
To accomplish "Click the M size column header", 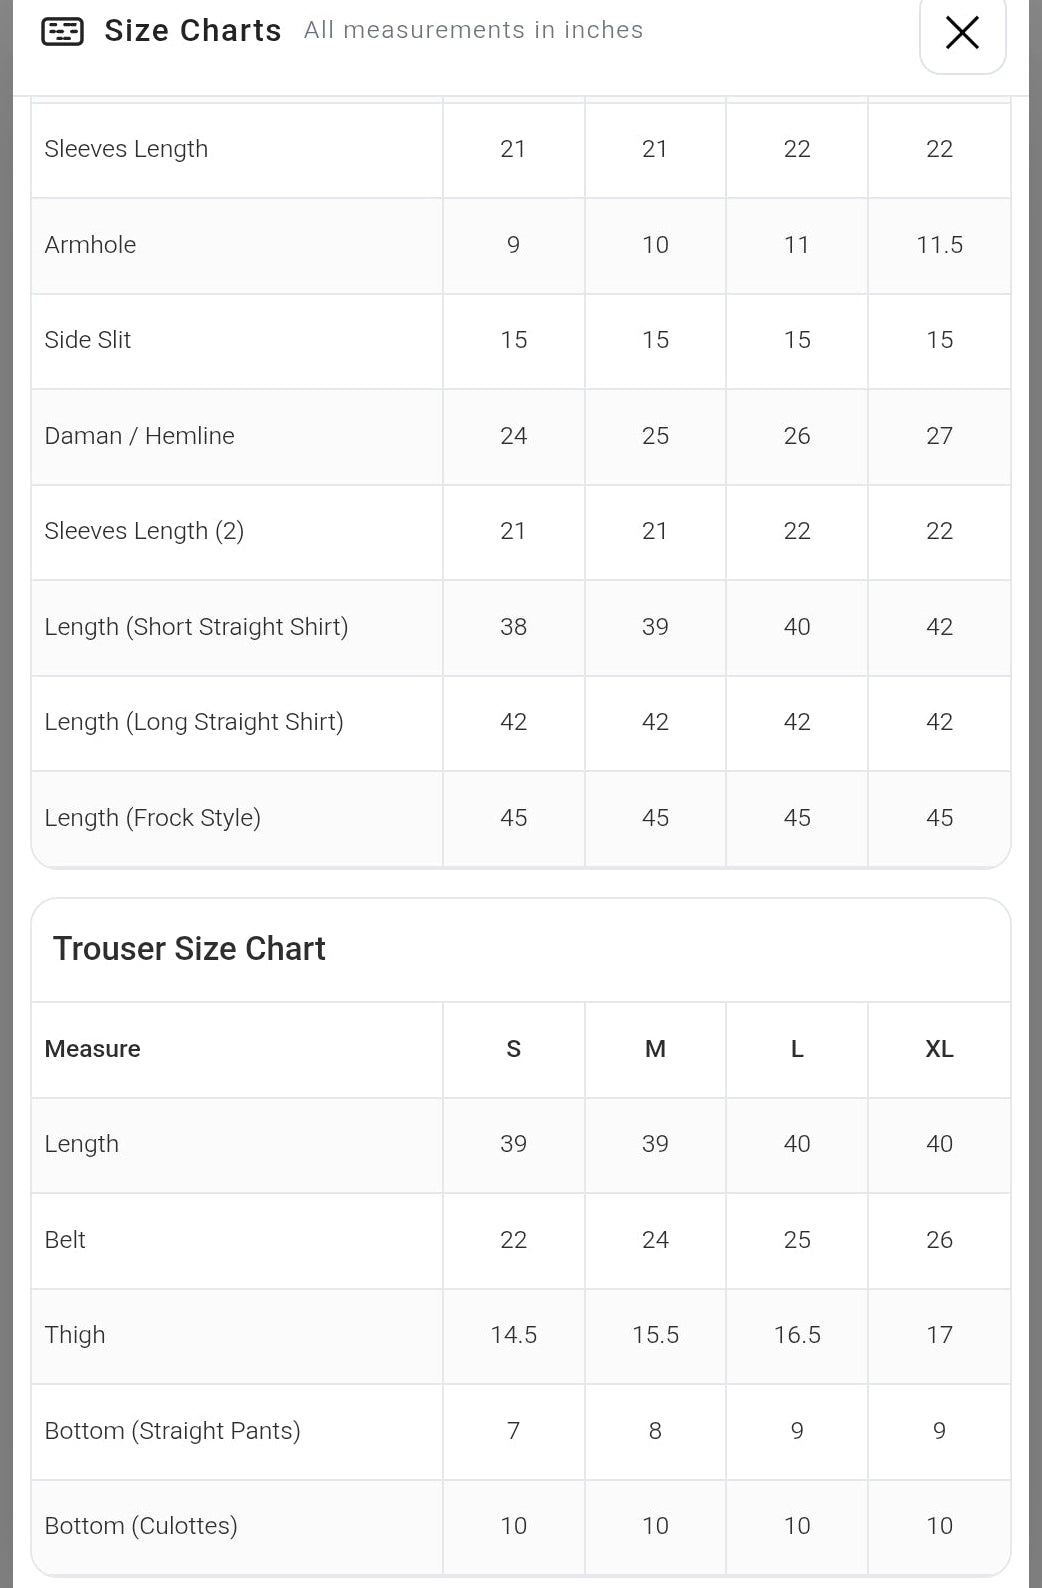I will point(655,1049).
